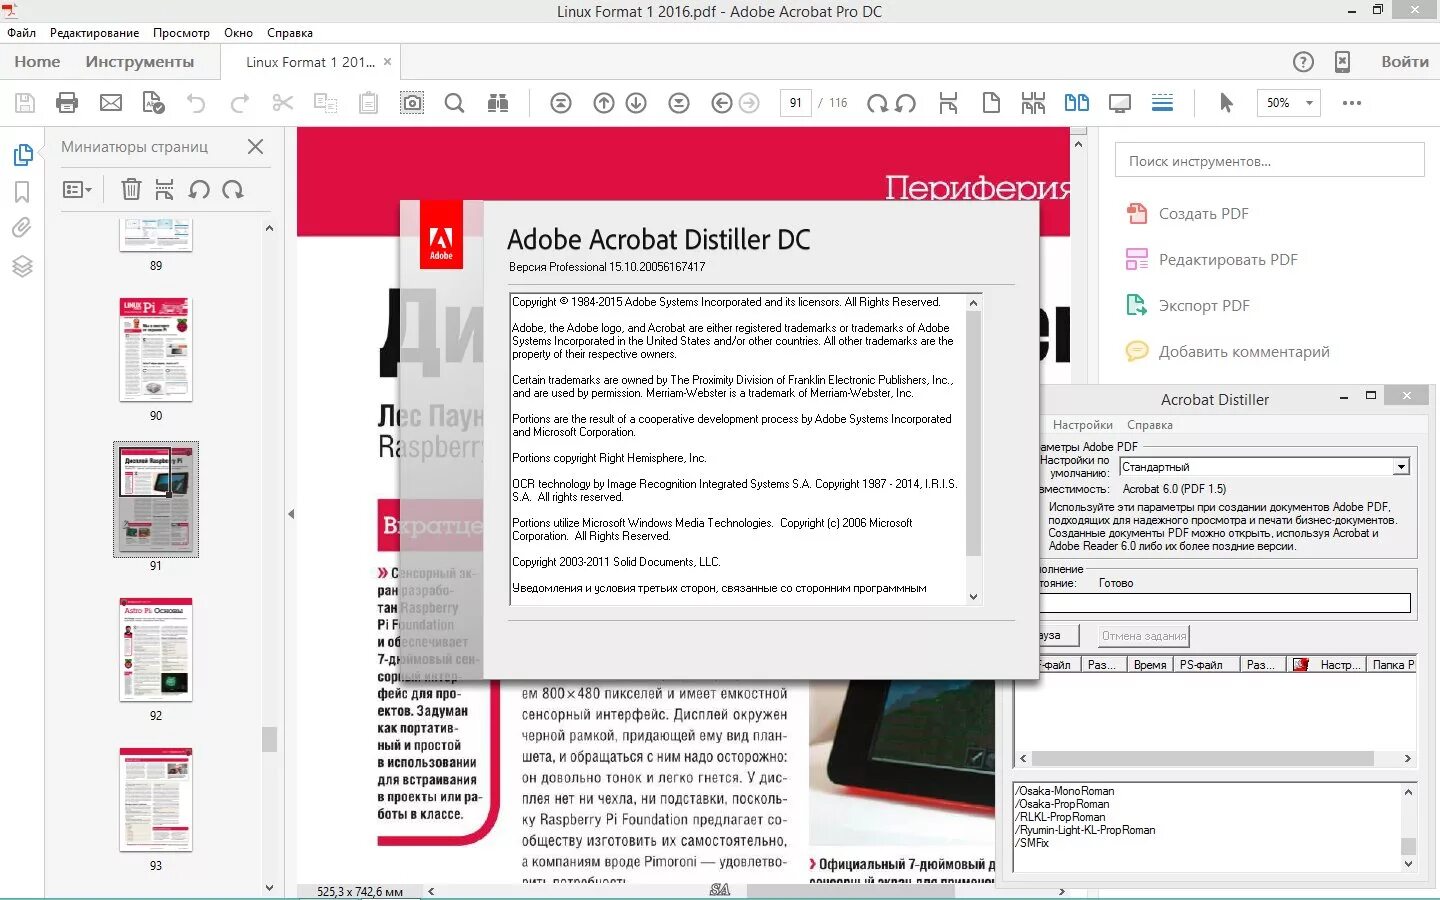
Task: Click Отмена задания button in Distiller
Action: [1143, 635]
